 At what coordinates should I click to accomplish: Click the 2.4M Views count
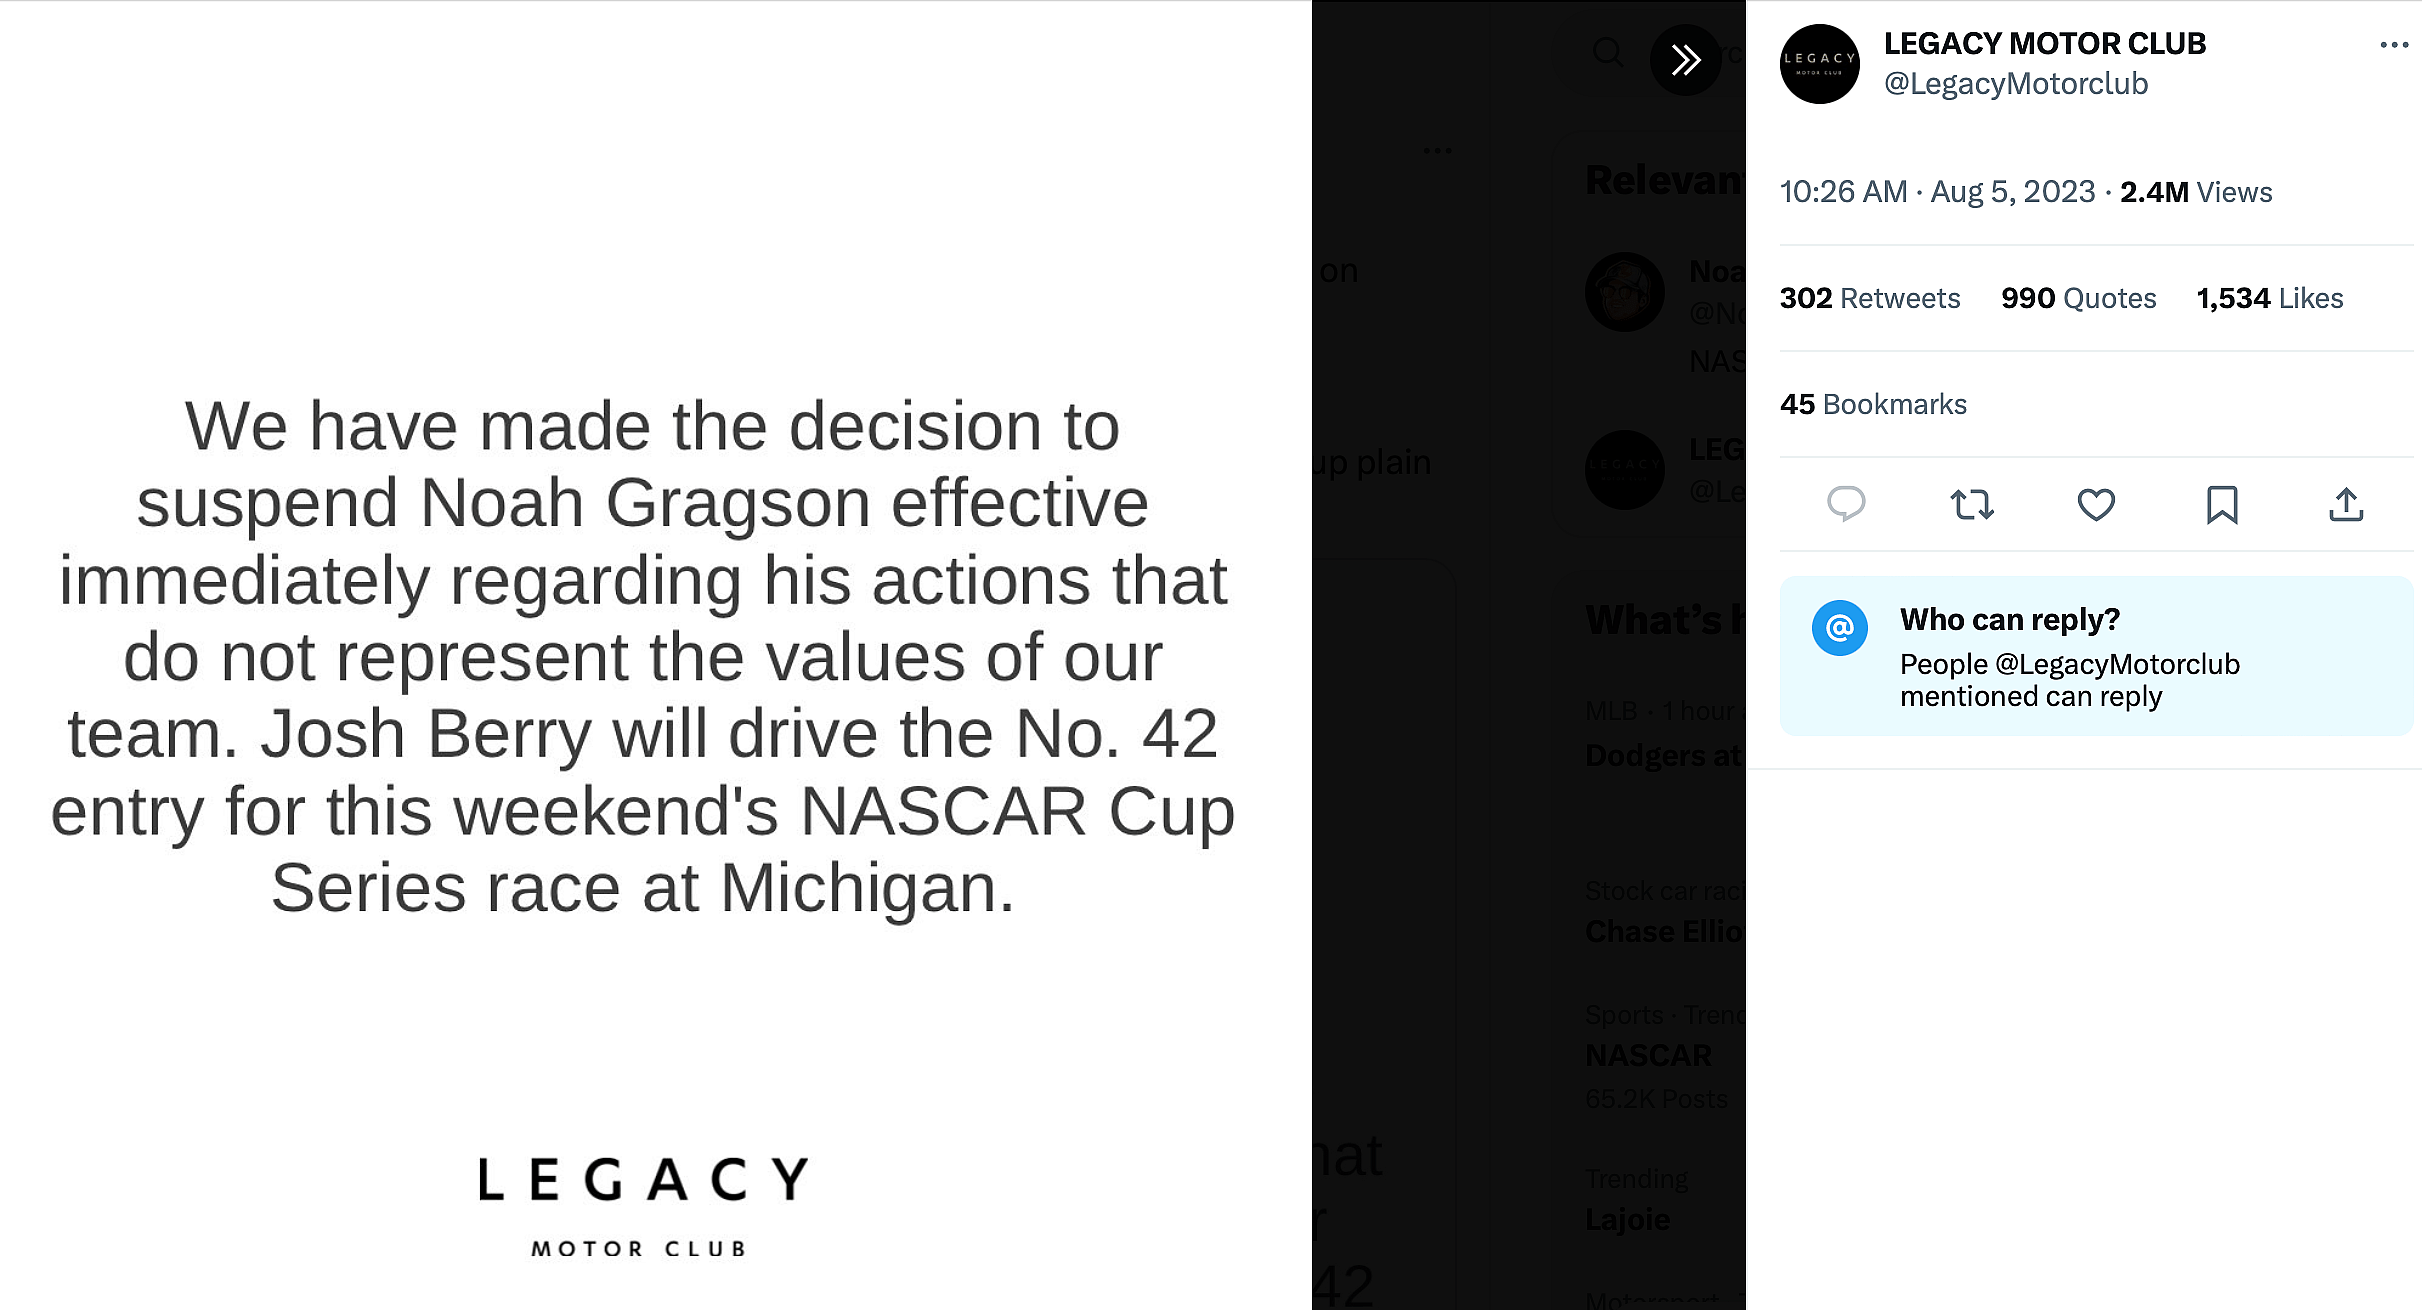[2196, 192]
